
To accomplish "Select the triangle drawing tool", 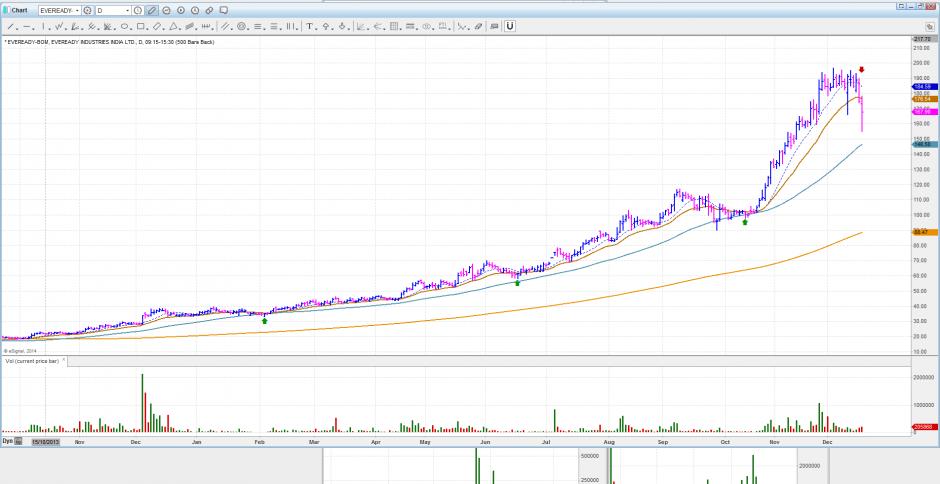I will (173, 26).
